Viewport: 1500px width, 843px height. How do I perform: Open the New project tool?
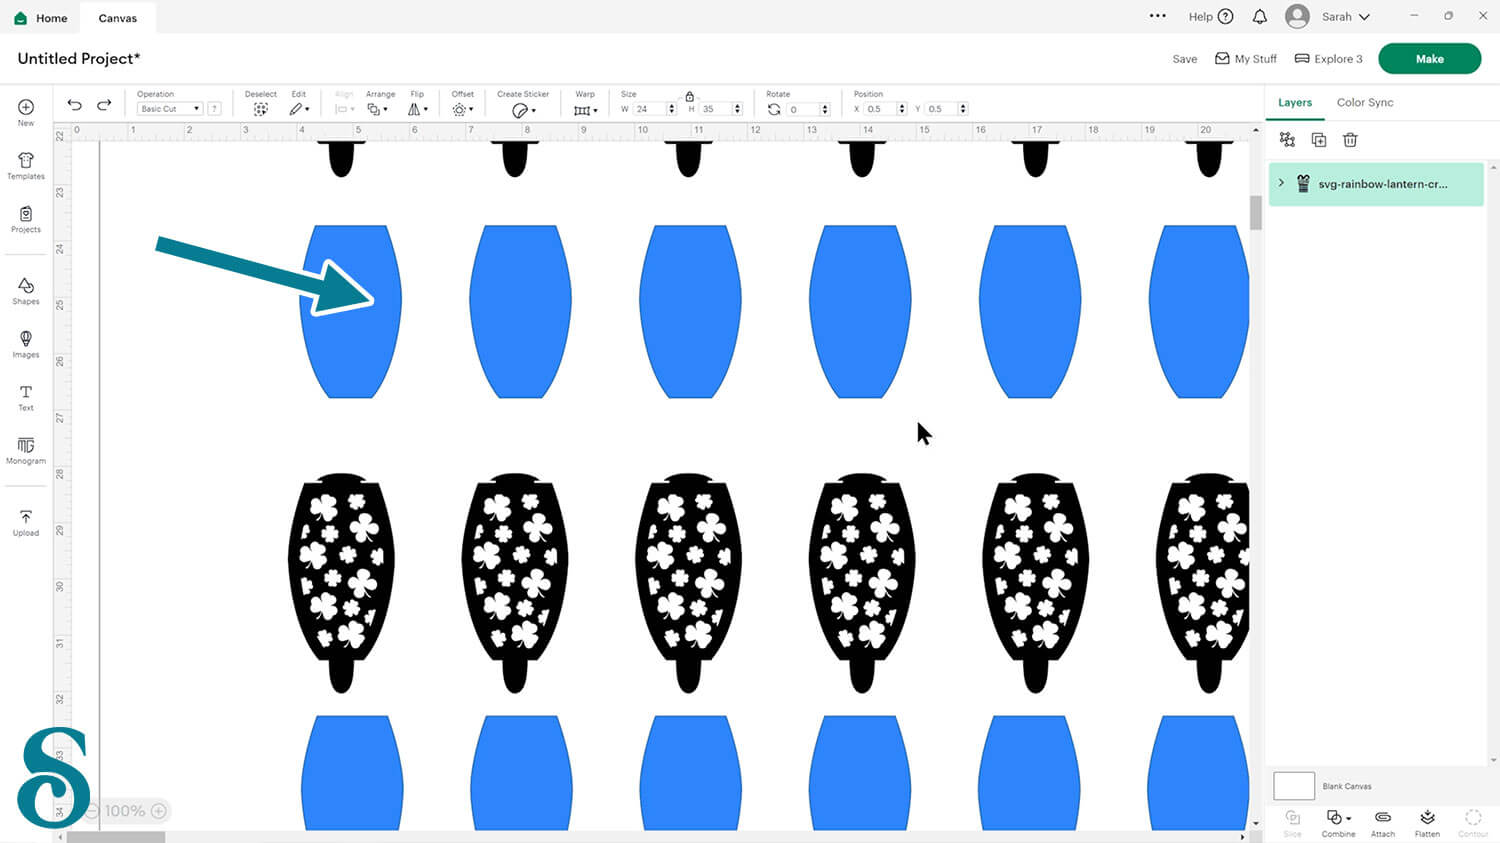(x=26, y=112)
